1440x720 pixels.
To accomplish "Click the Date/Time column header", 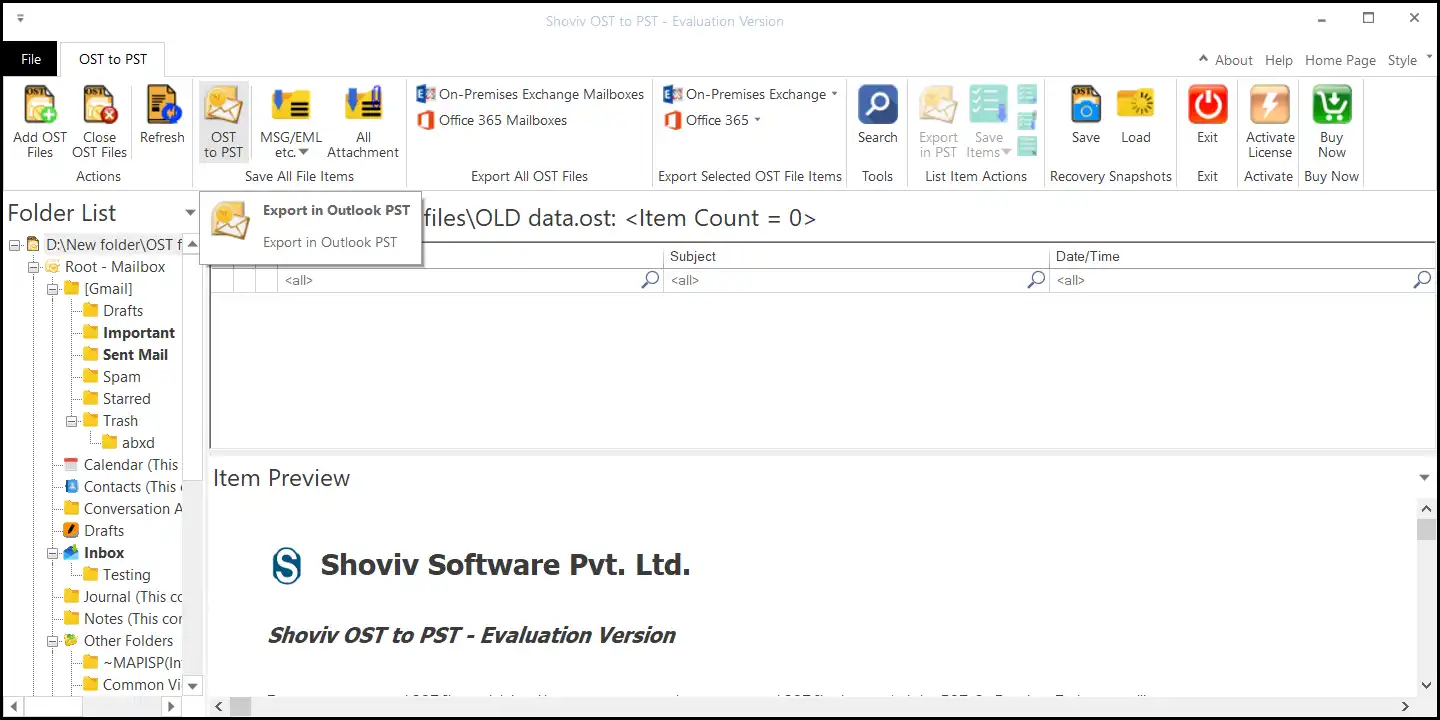I will pos(1243,256).
